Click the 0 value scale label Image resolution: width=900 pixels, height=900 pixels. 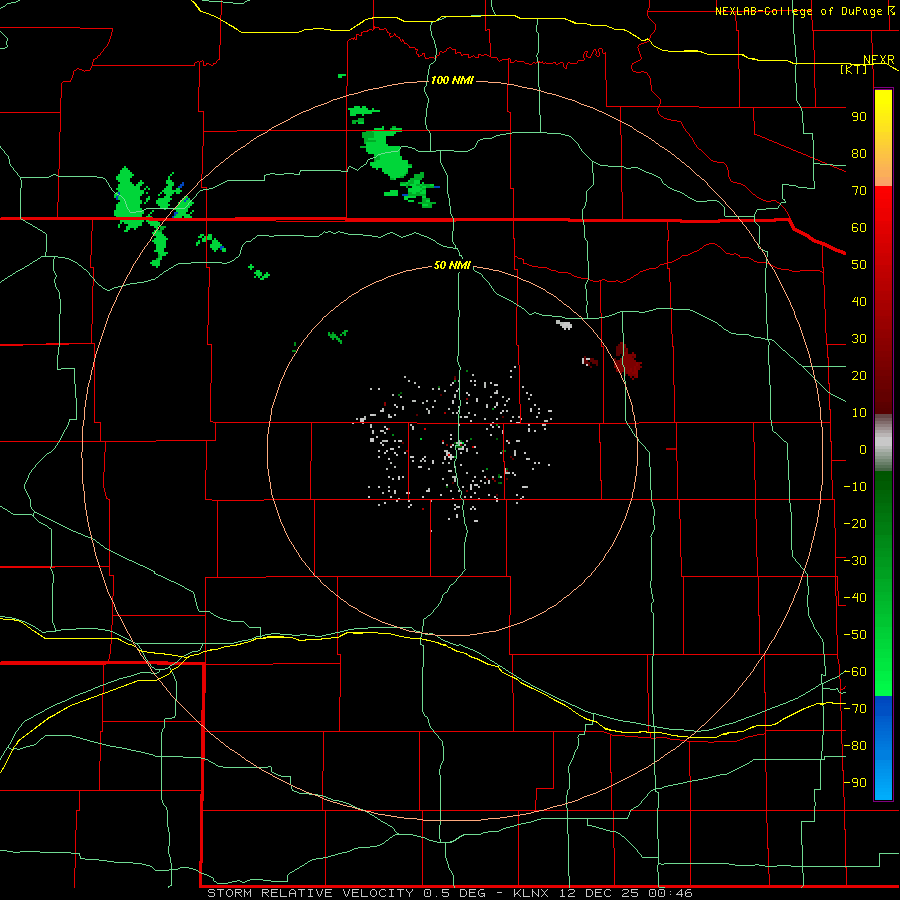[x=863, y=450]
